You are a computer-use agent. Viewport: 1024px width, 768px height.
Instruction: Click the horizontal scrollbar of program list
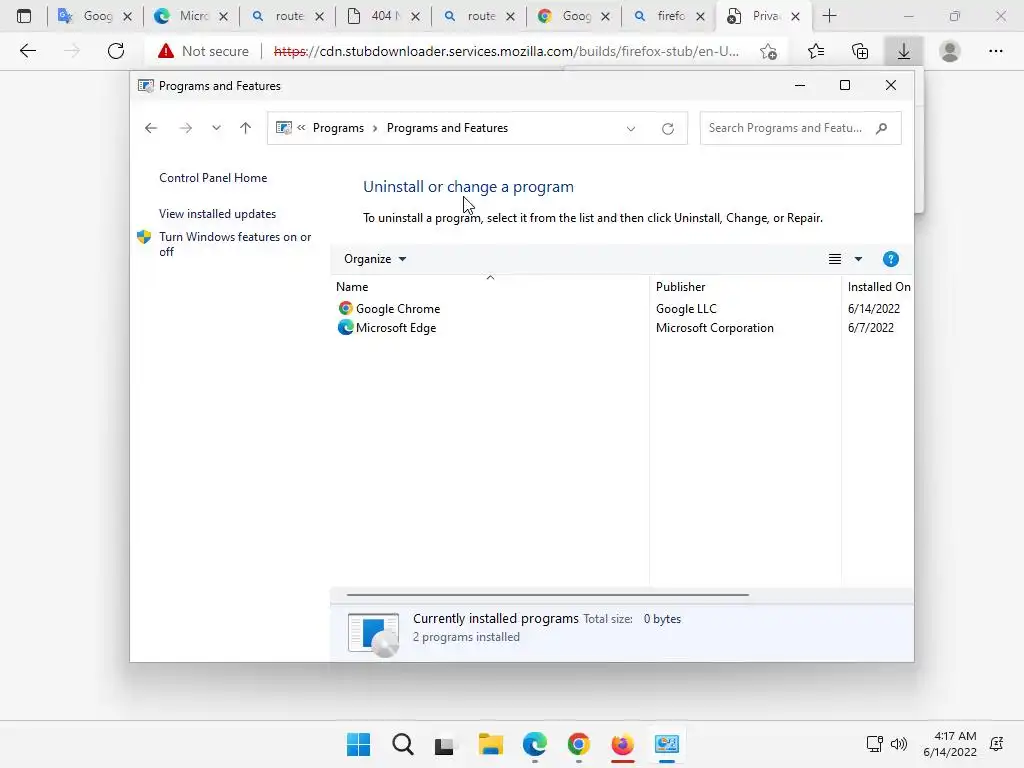pos(547,595)
